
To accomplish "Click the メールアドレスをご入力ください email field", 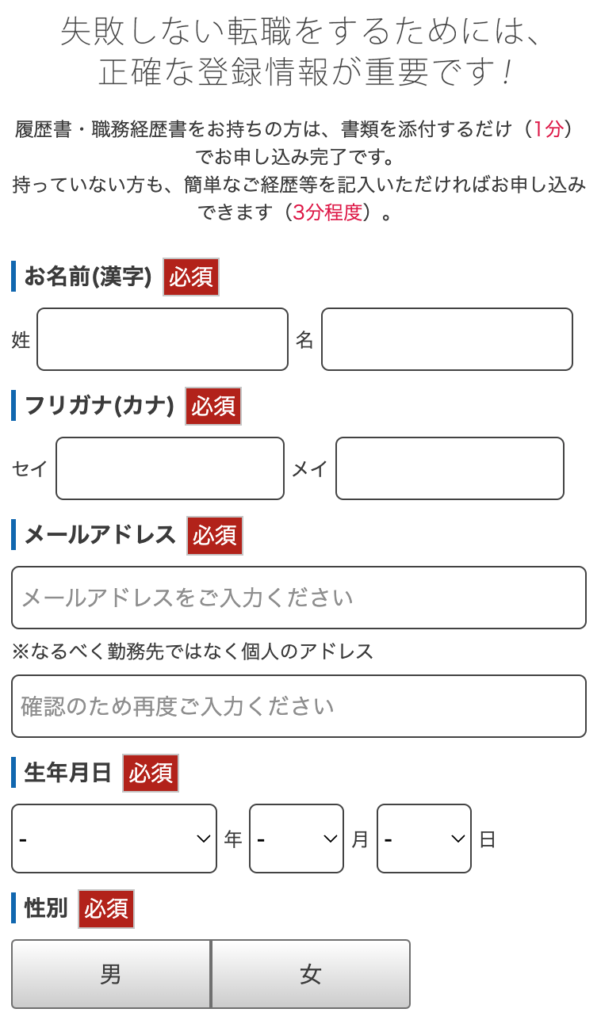I will click(x=298, y=598).
